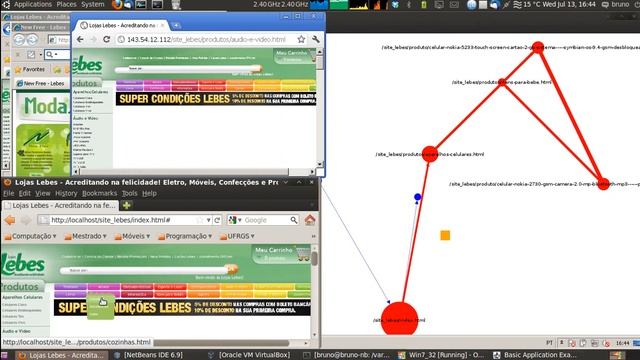
Task: Open the System menu in top panel
Action: tap(93, 4)
